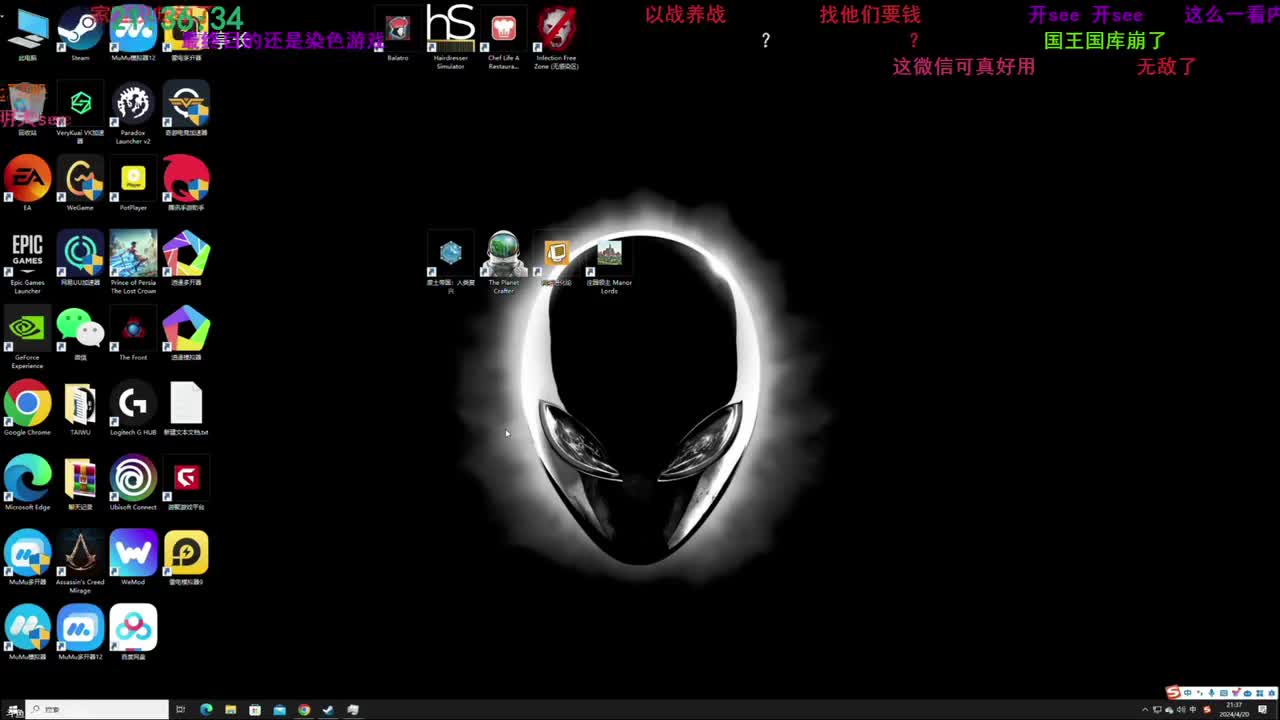Viewport: 1280px width, 720px height.
Task: Select the red G game platform icon
Action: tap(186, 484)
